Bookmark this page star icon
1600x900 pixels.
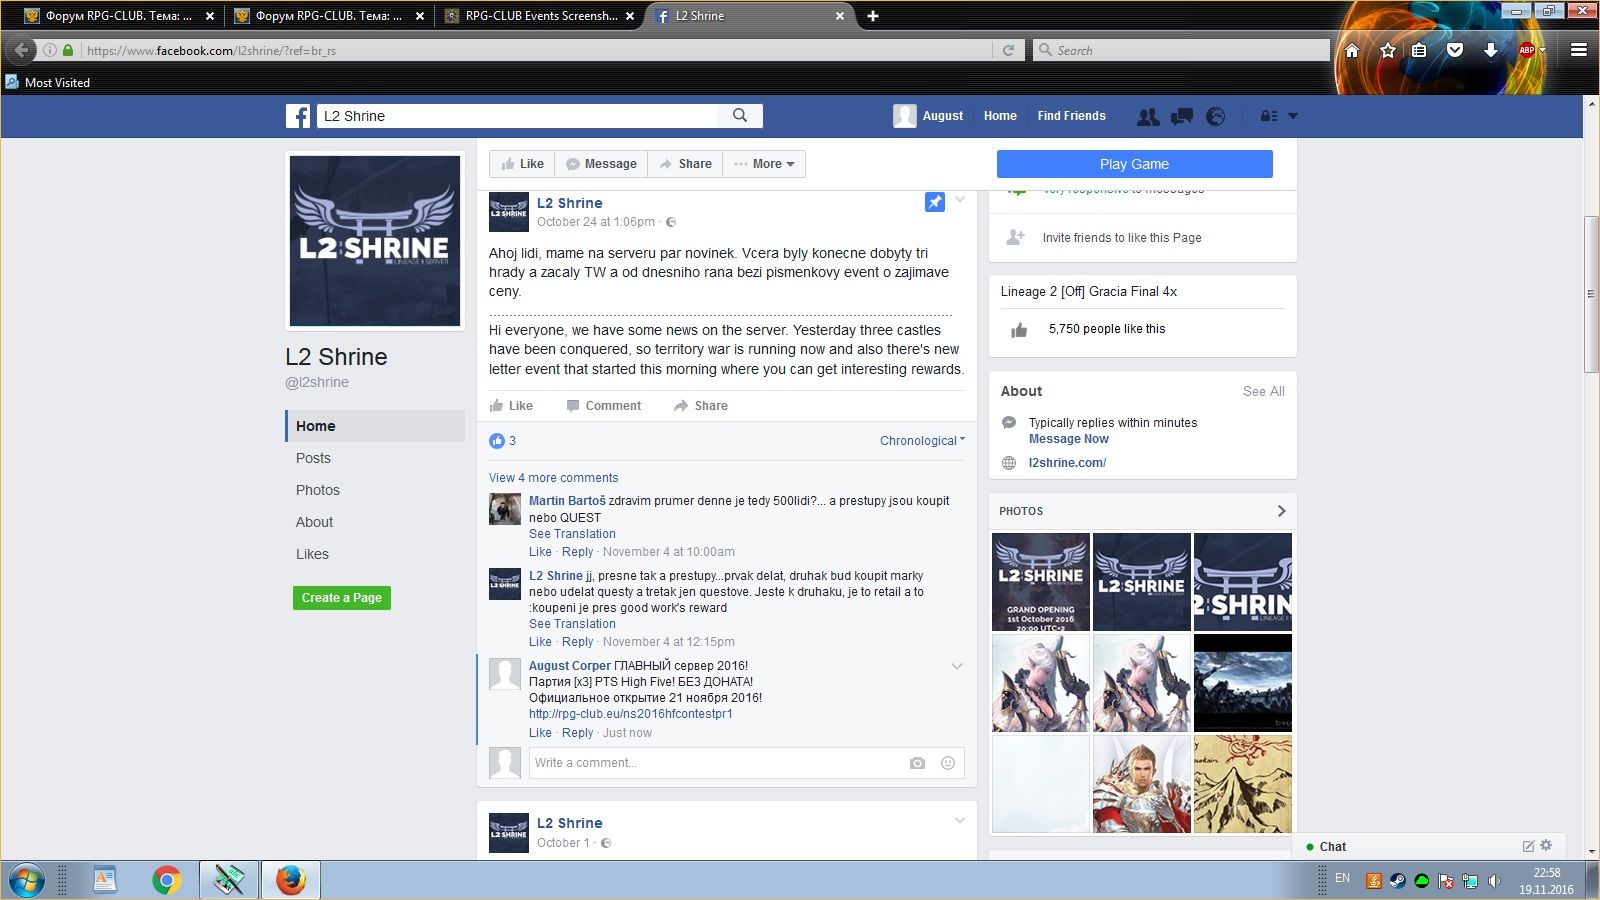[1388, 50]
